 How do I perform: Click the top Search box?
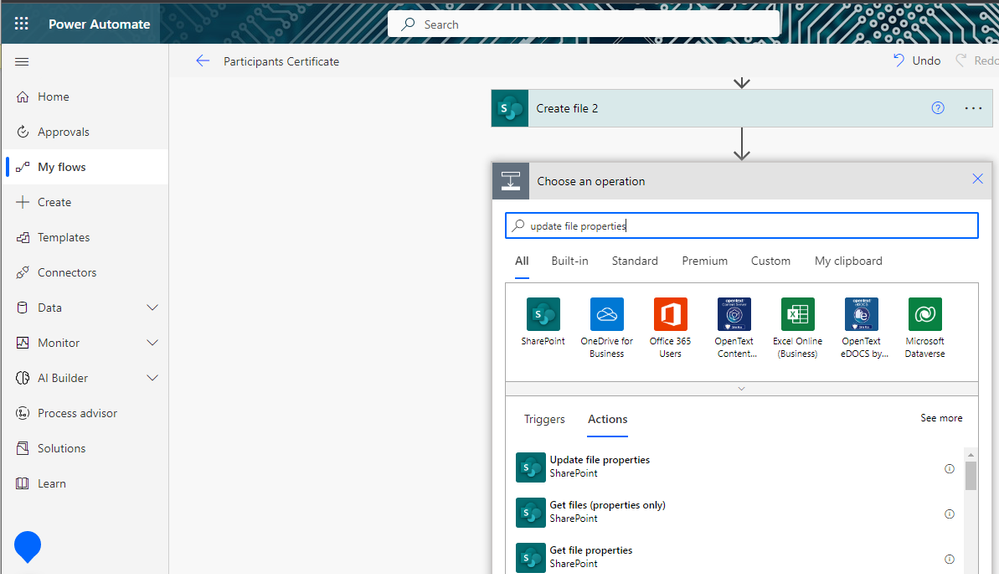(x=584, y=24)
